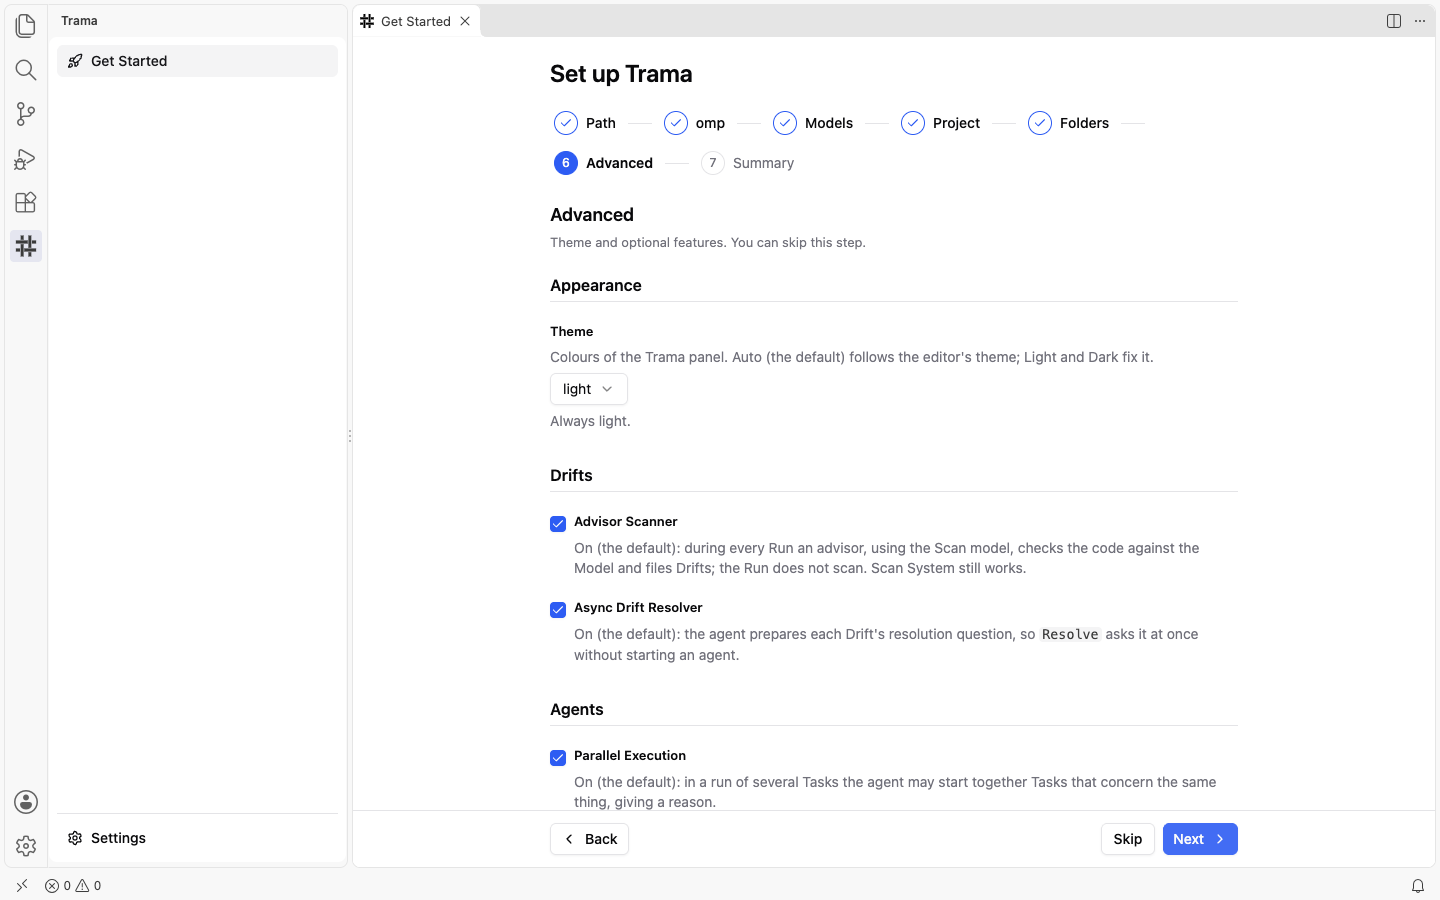Click the notifications bell icon
This screenshot has height=900, width=1440.
point(1418,886)
